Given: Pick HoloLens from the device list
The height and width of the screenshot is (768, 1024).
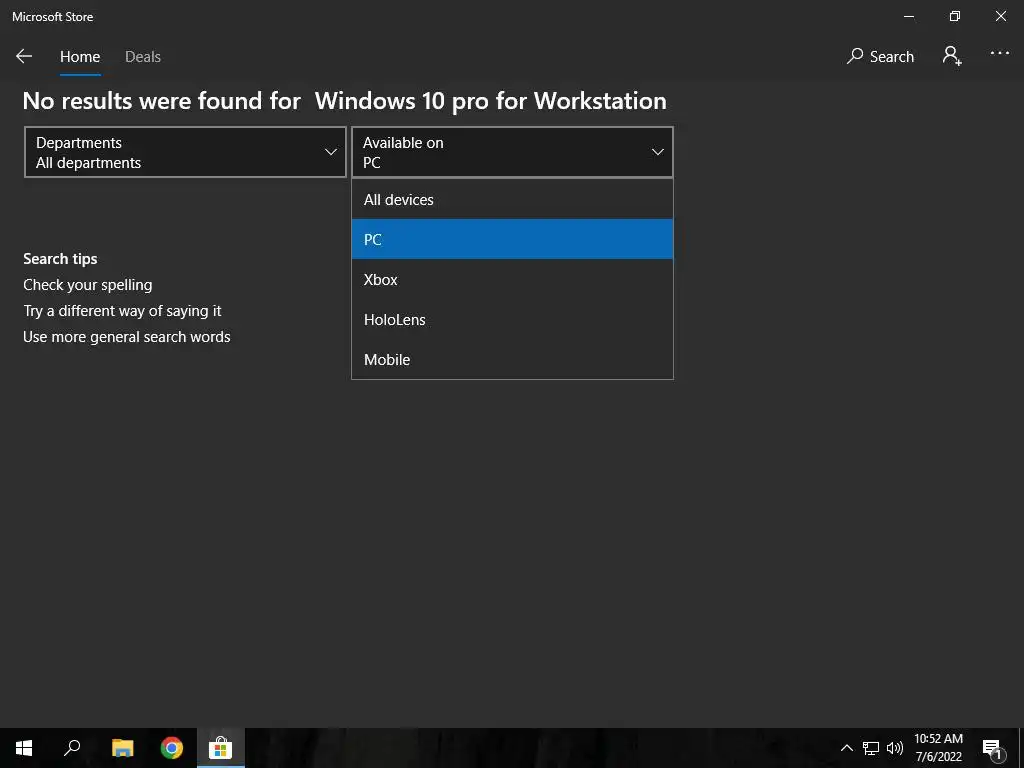Looking at the screenshot, I should point(512,319).
